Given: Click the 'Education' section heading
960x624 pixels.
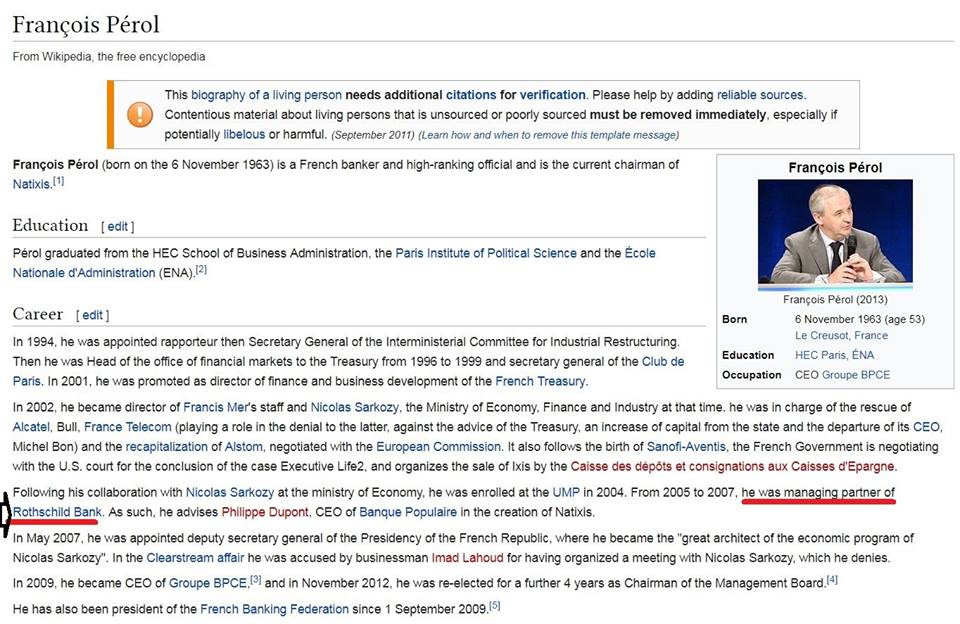Looking at the screenshot, I should point(50,225).
